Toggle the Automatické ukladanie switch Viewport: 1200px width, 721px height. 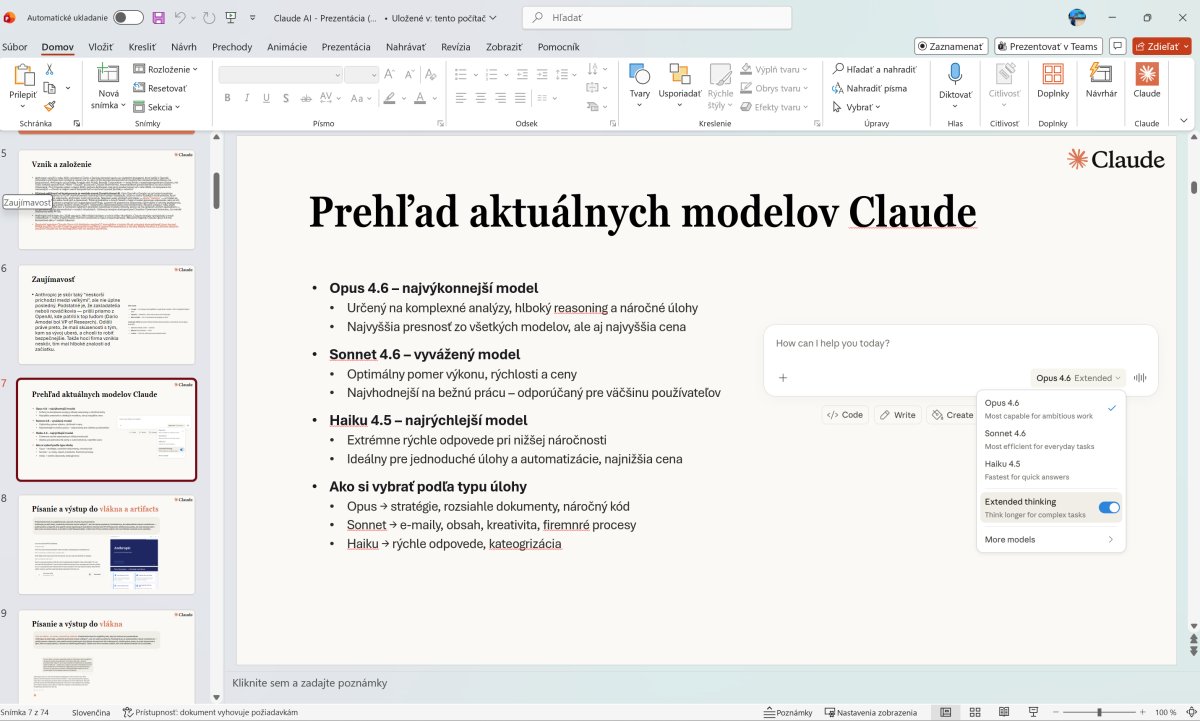pyautogui.click(x=128, y=18)
